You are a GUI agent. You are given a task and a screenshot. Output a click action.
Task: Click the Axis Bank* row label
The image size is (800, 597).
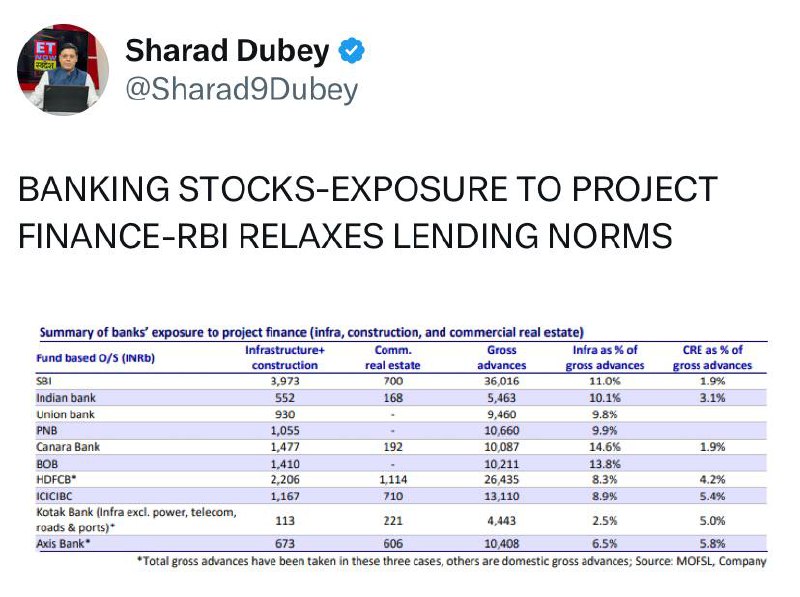pos(63,544)
